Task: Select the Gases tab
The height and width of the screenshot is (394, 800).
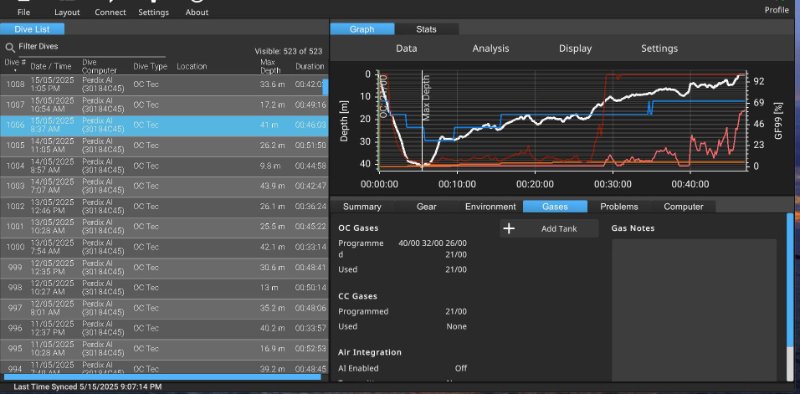Action: (555, 207)
